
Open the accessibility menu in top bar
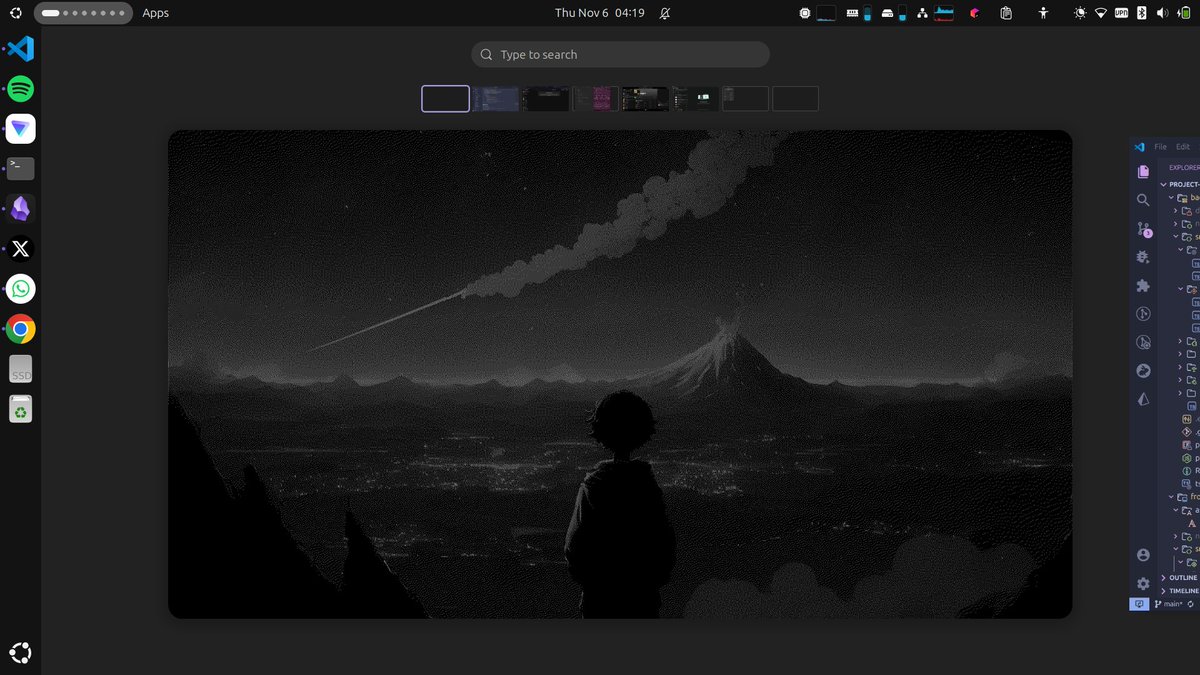pyautogui.click(x=1043, y=13)
